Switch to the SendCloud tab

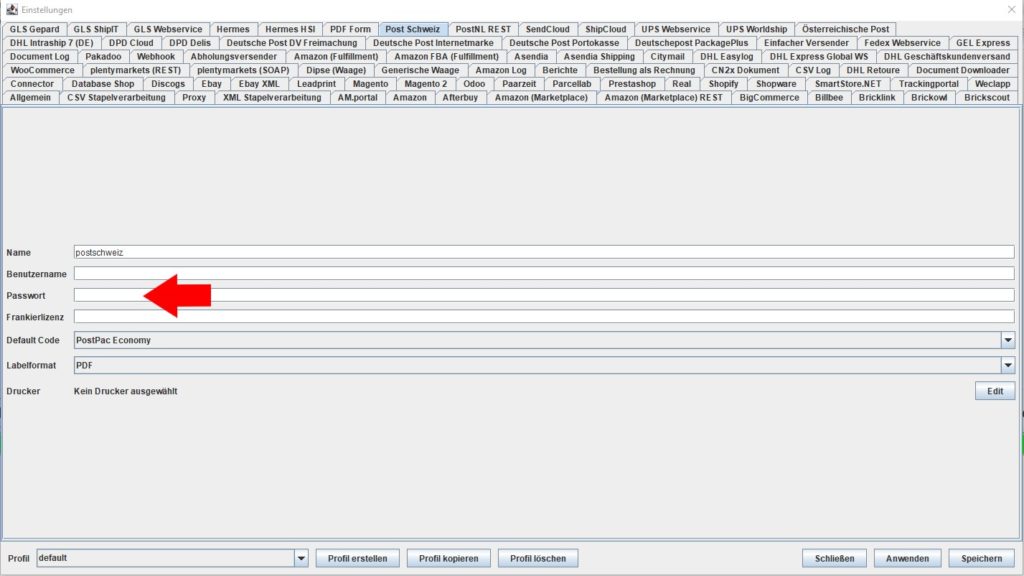pyautogui.click(x=547, y=29)
